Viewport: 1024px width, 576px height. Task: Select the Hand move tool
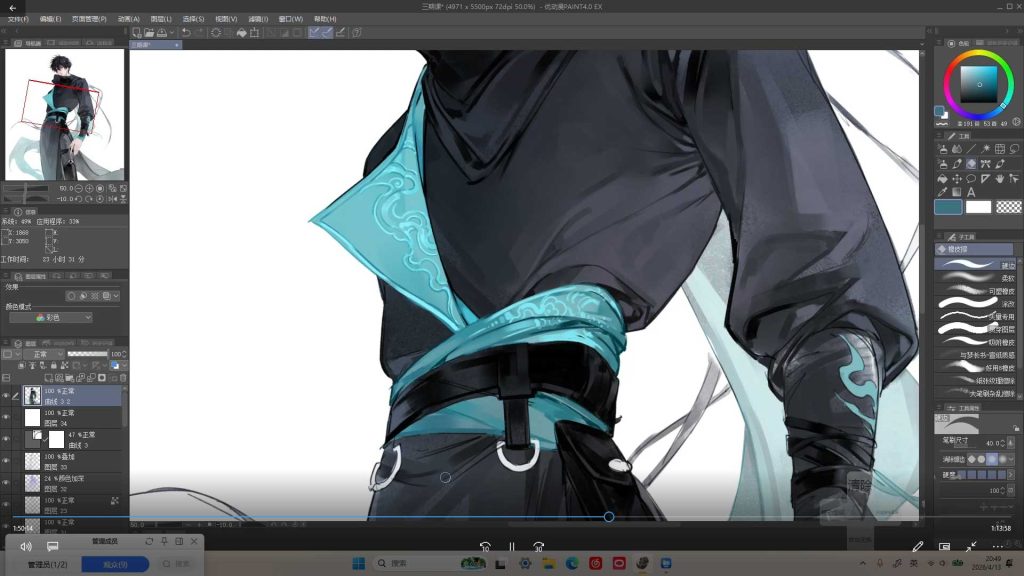1000,178
